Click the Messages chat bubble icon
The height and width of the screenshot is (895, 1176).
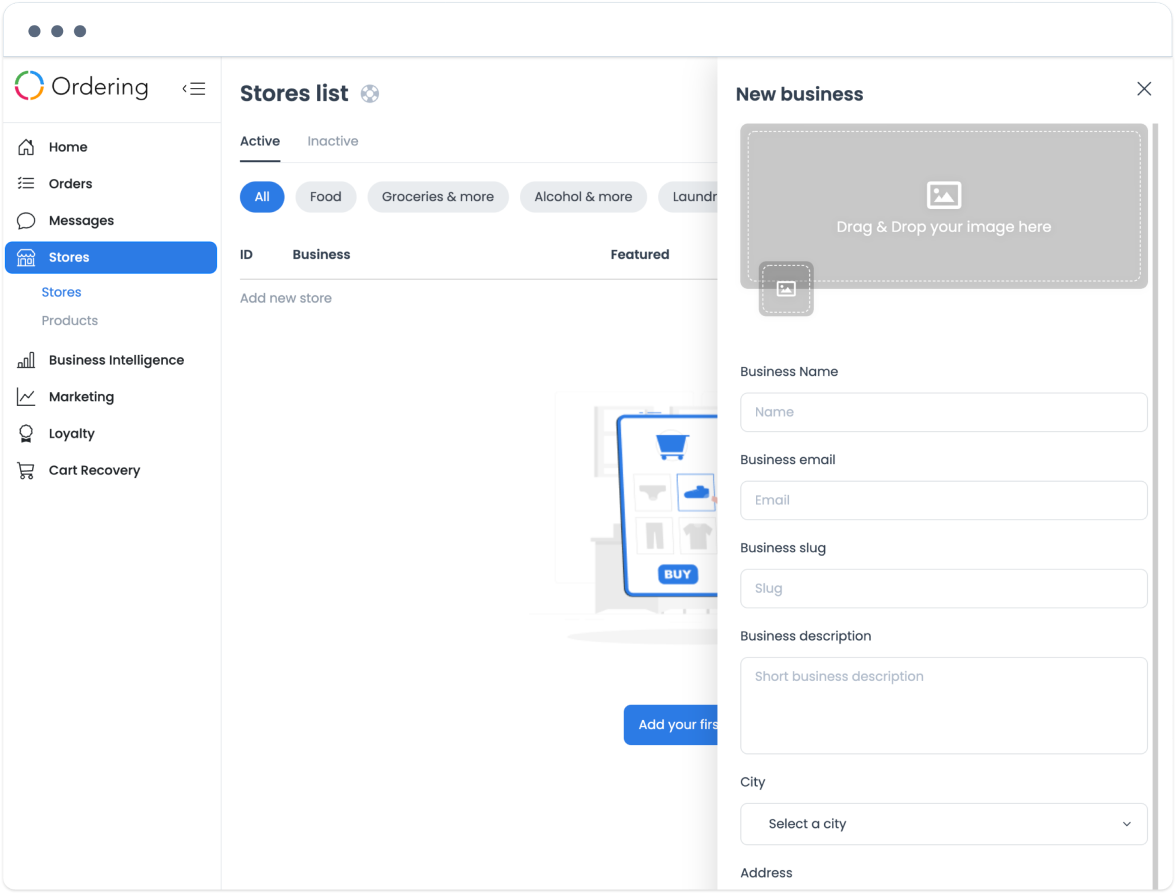pyautogui.click(x=26, y=221)
